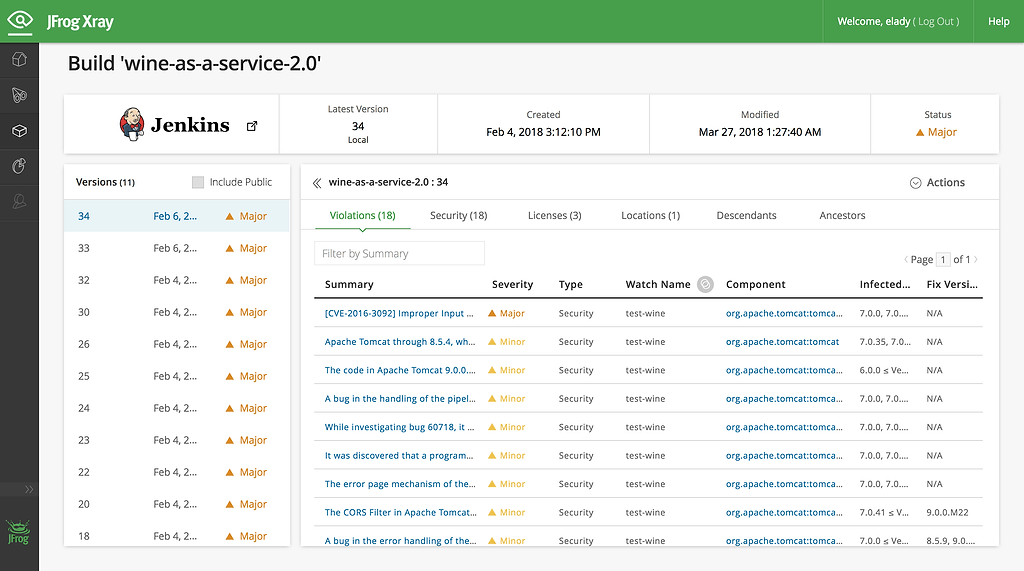Screen dimensions: 1024x571
Task: Open 'While investigating bug 60718' violation
Action: pyautogui.click(x=399, y=427)
